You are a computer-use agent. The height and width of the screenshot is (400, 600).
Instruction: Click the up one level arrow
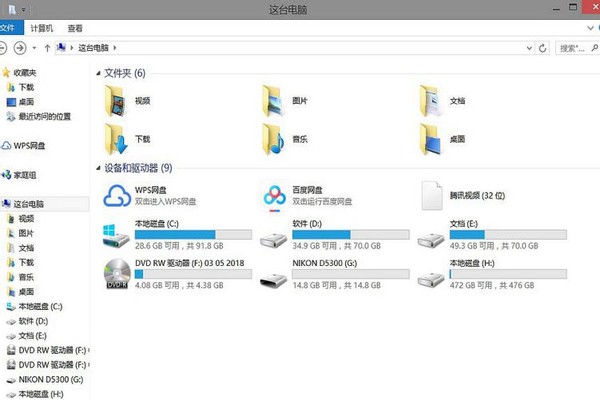point(47,48)
